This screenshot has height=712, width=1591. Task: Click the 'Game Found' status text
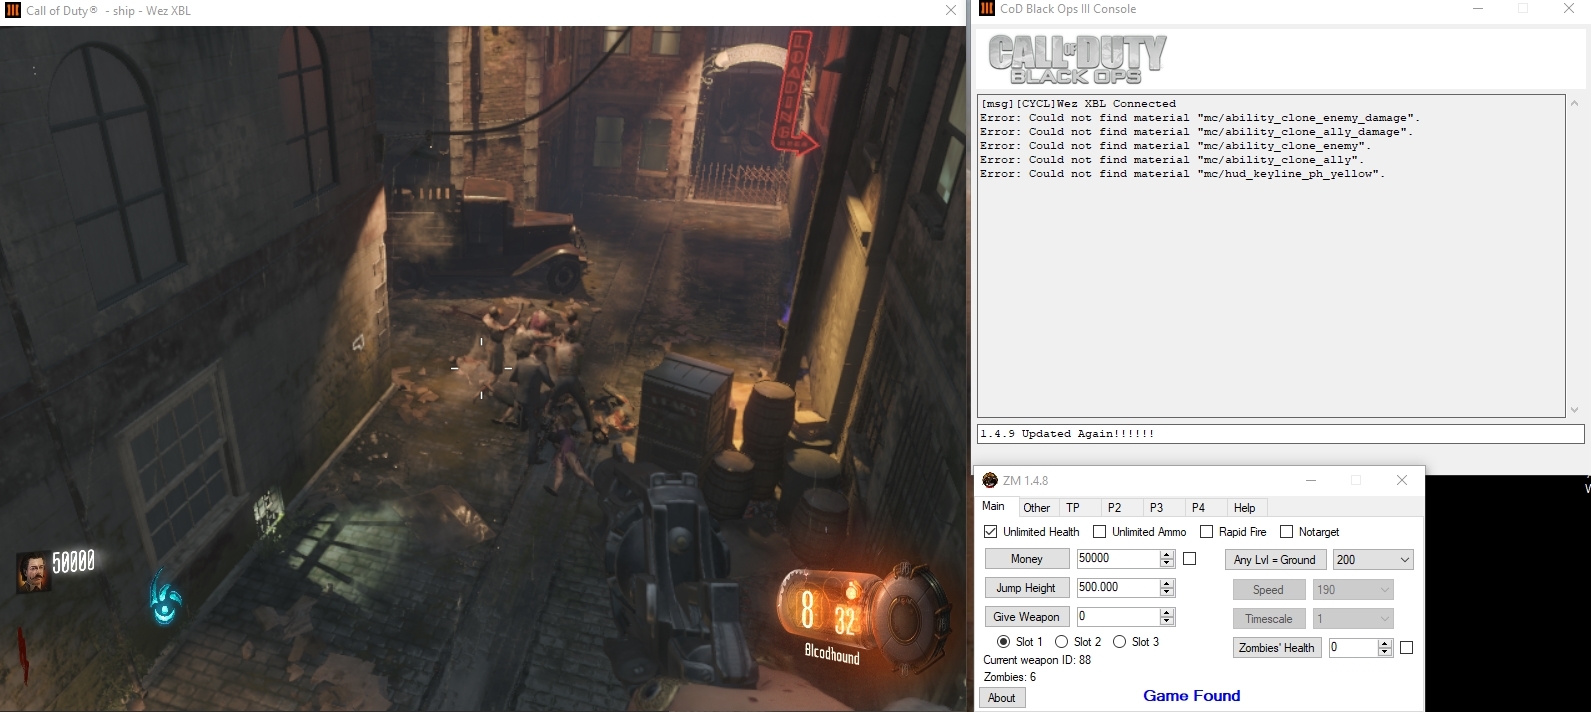[x=1192, y=696]
